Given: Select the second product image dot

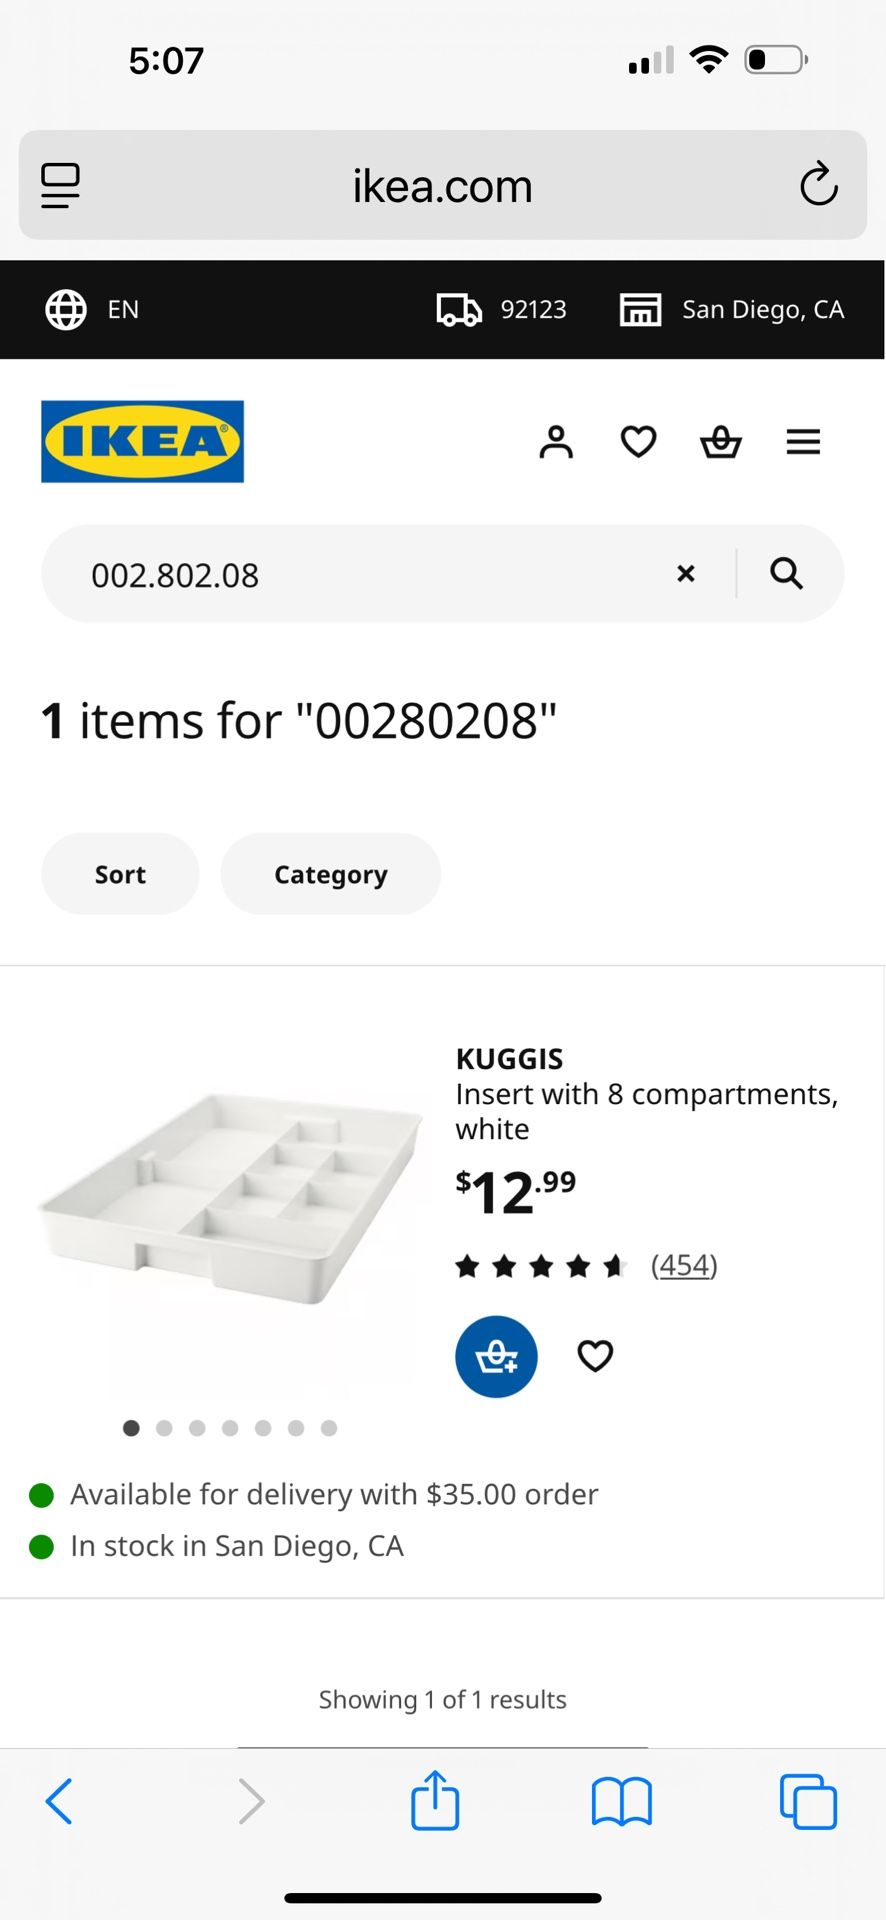Looking at the screenshot, I should coord(164,1428).
